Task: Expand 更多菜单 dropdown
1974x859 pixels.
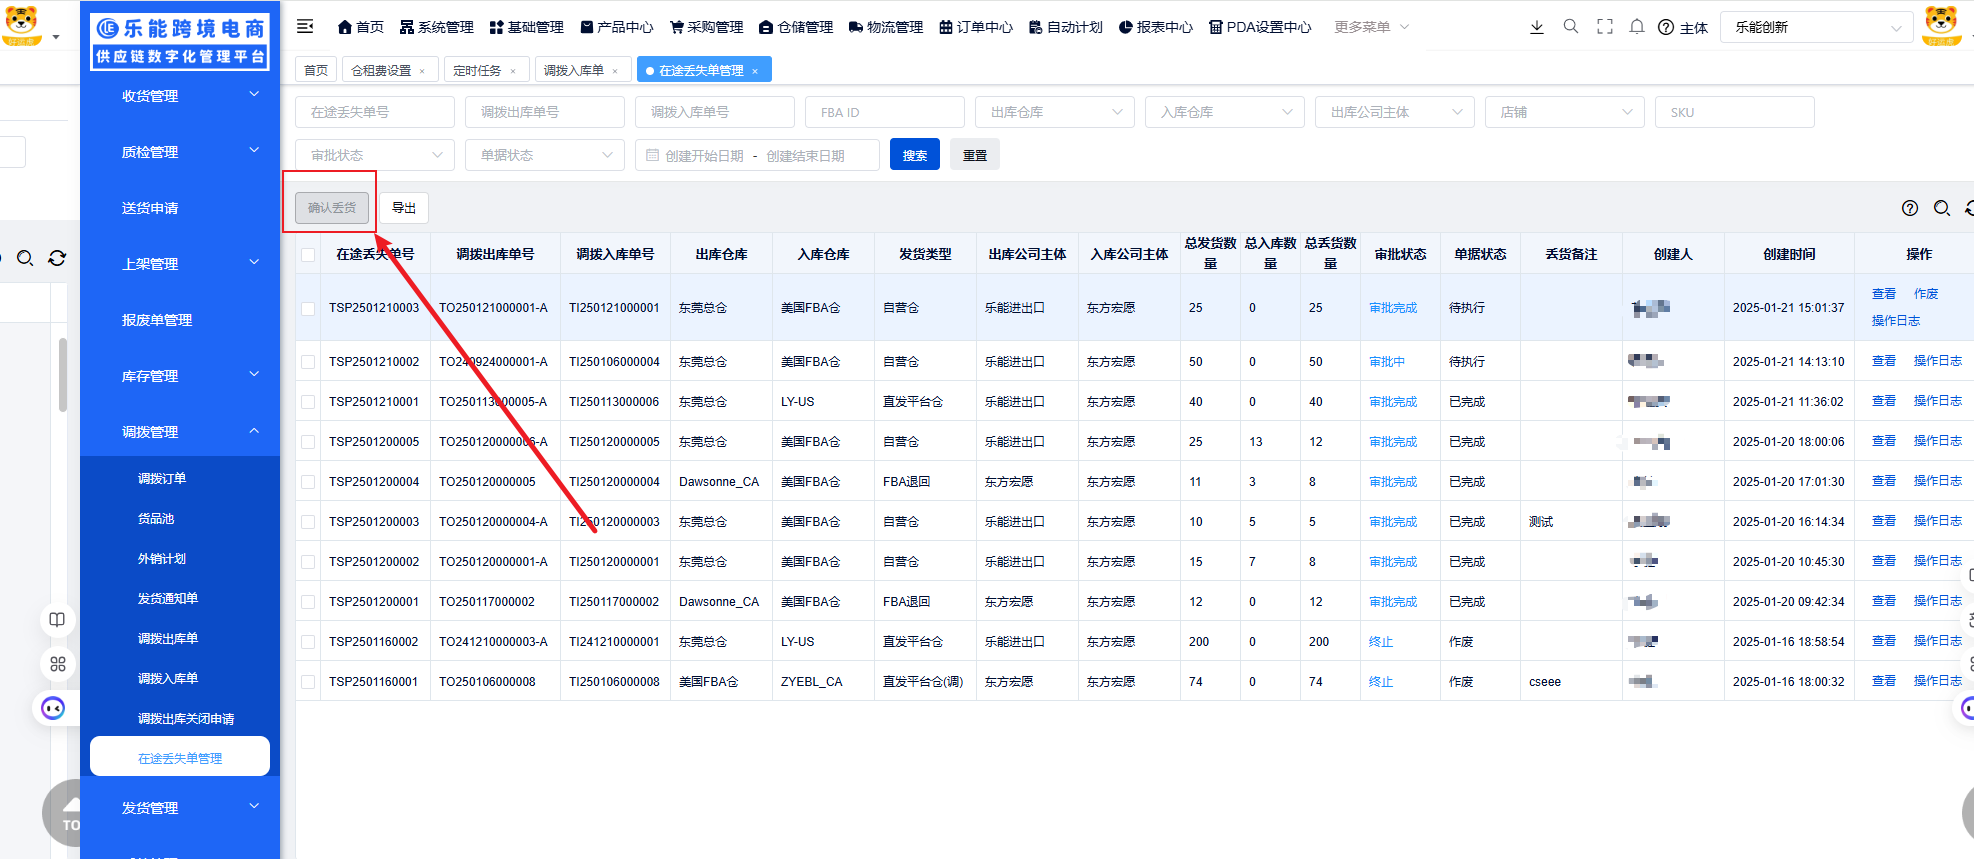Action: [x=1371, y=27]
